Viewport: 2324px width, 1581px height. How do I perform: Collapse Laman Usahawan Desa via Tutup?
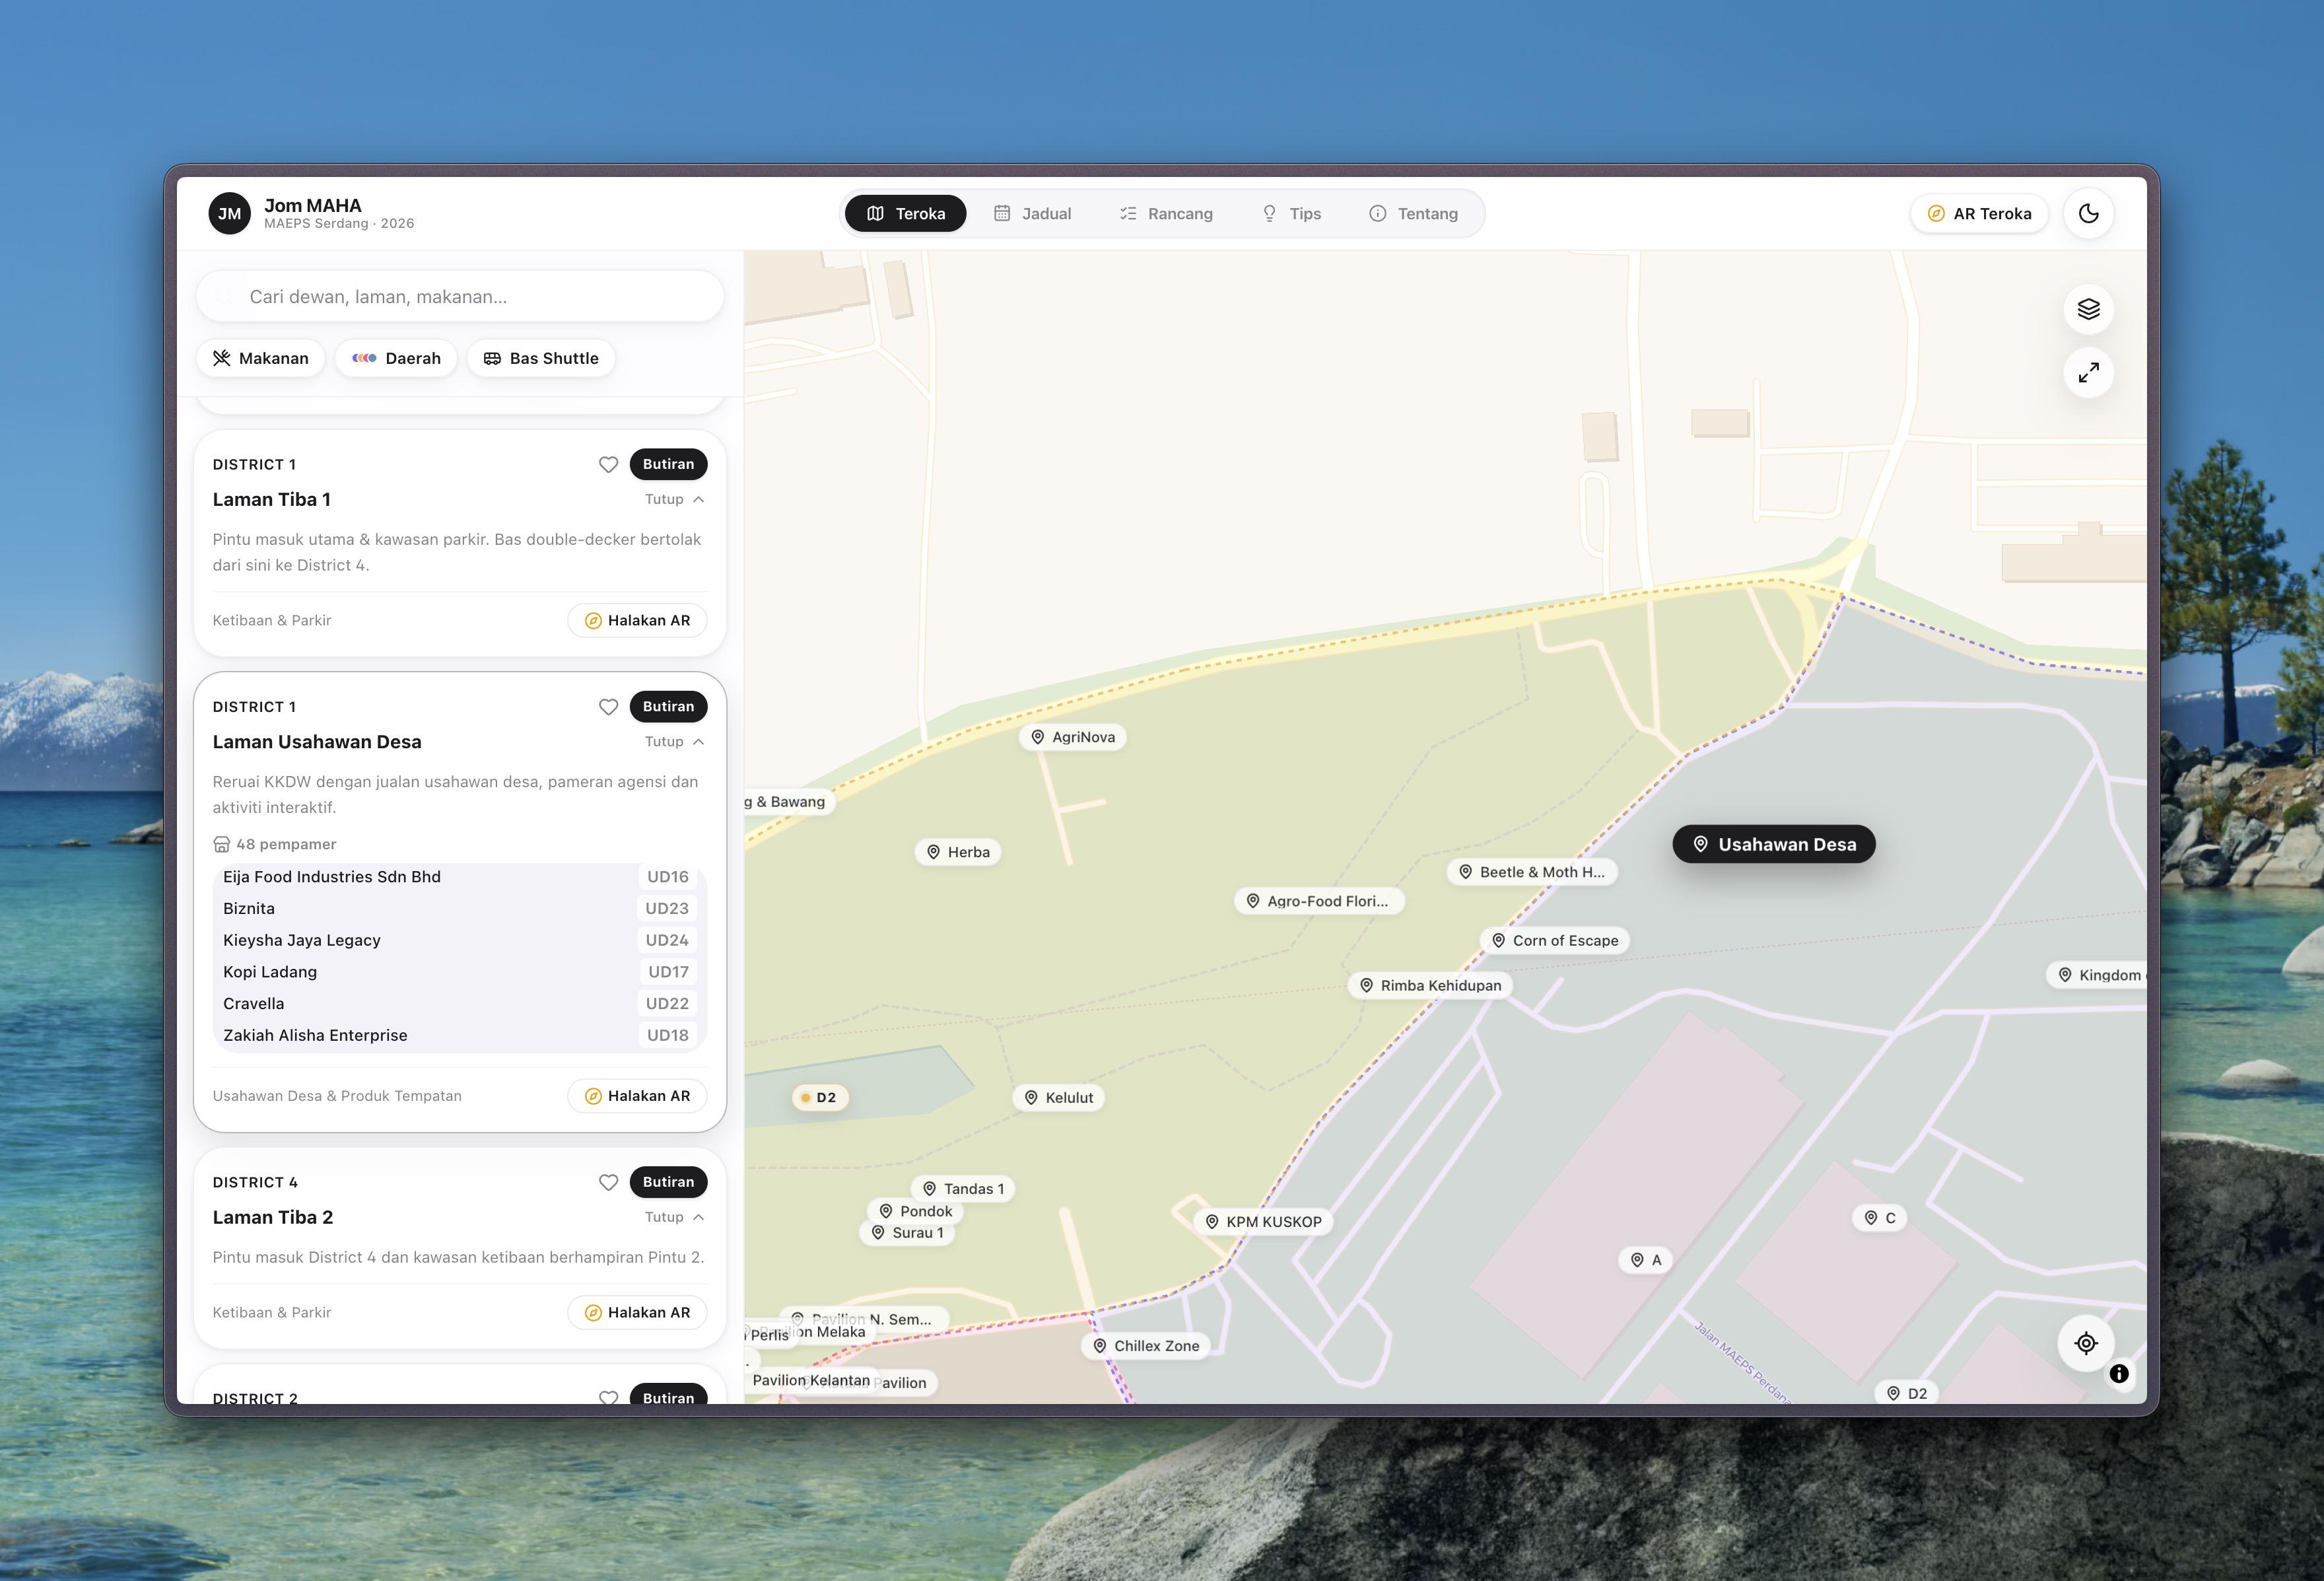pos(675,741)
